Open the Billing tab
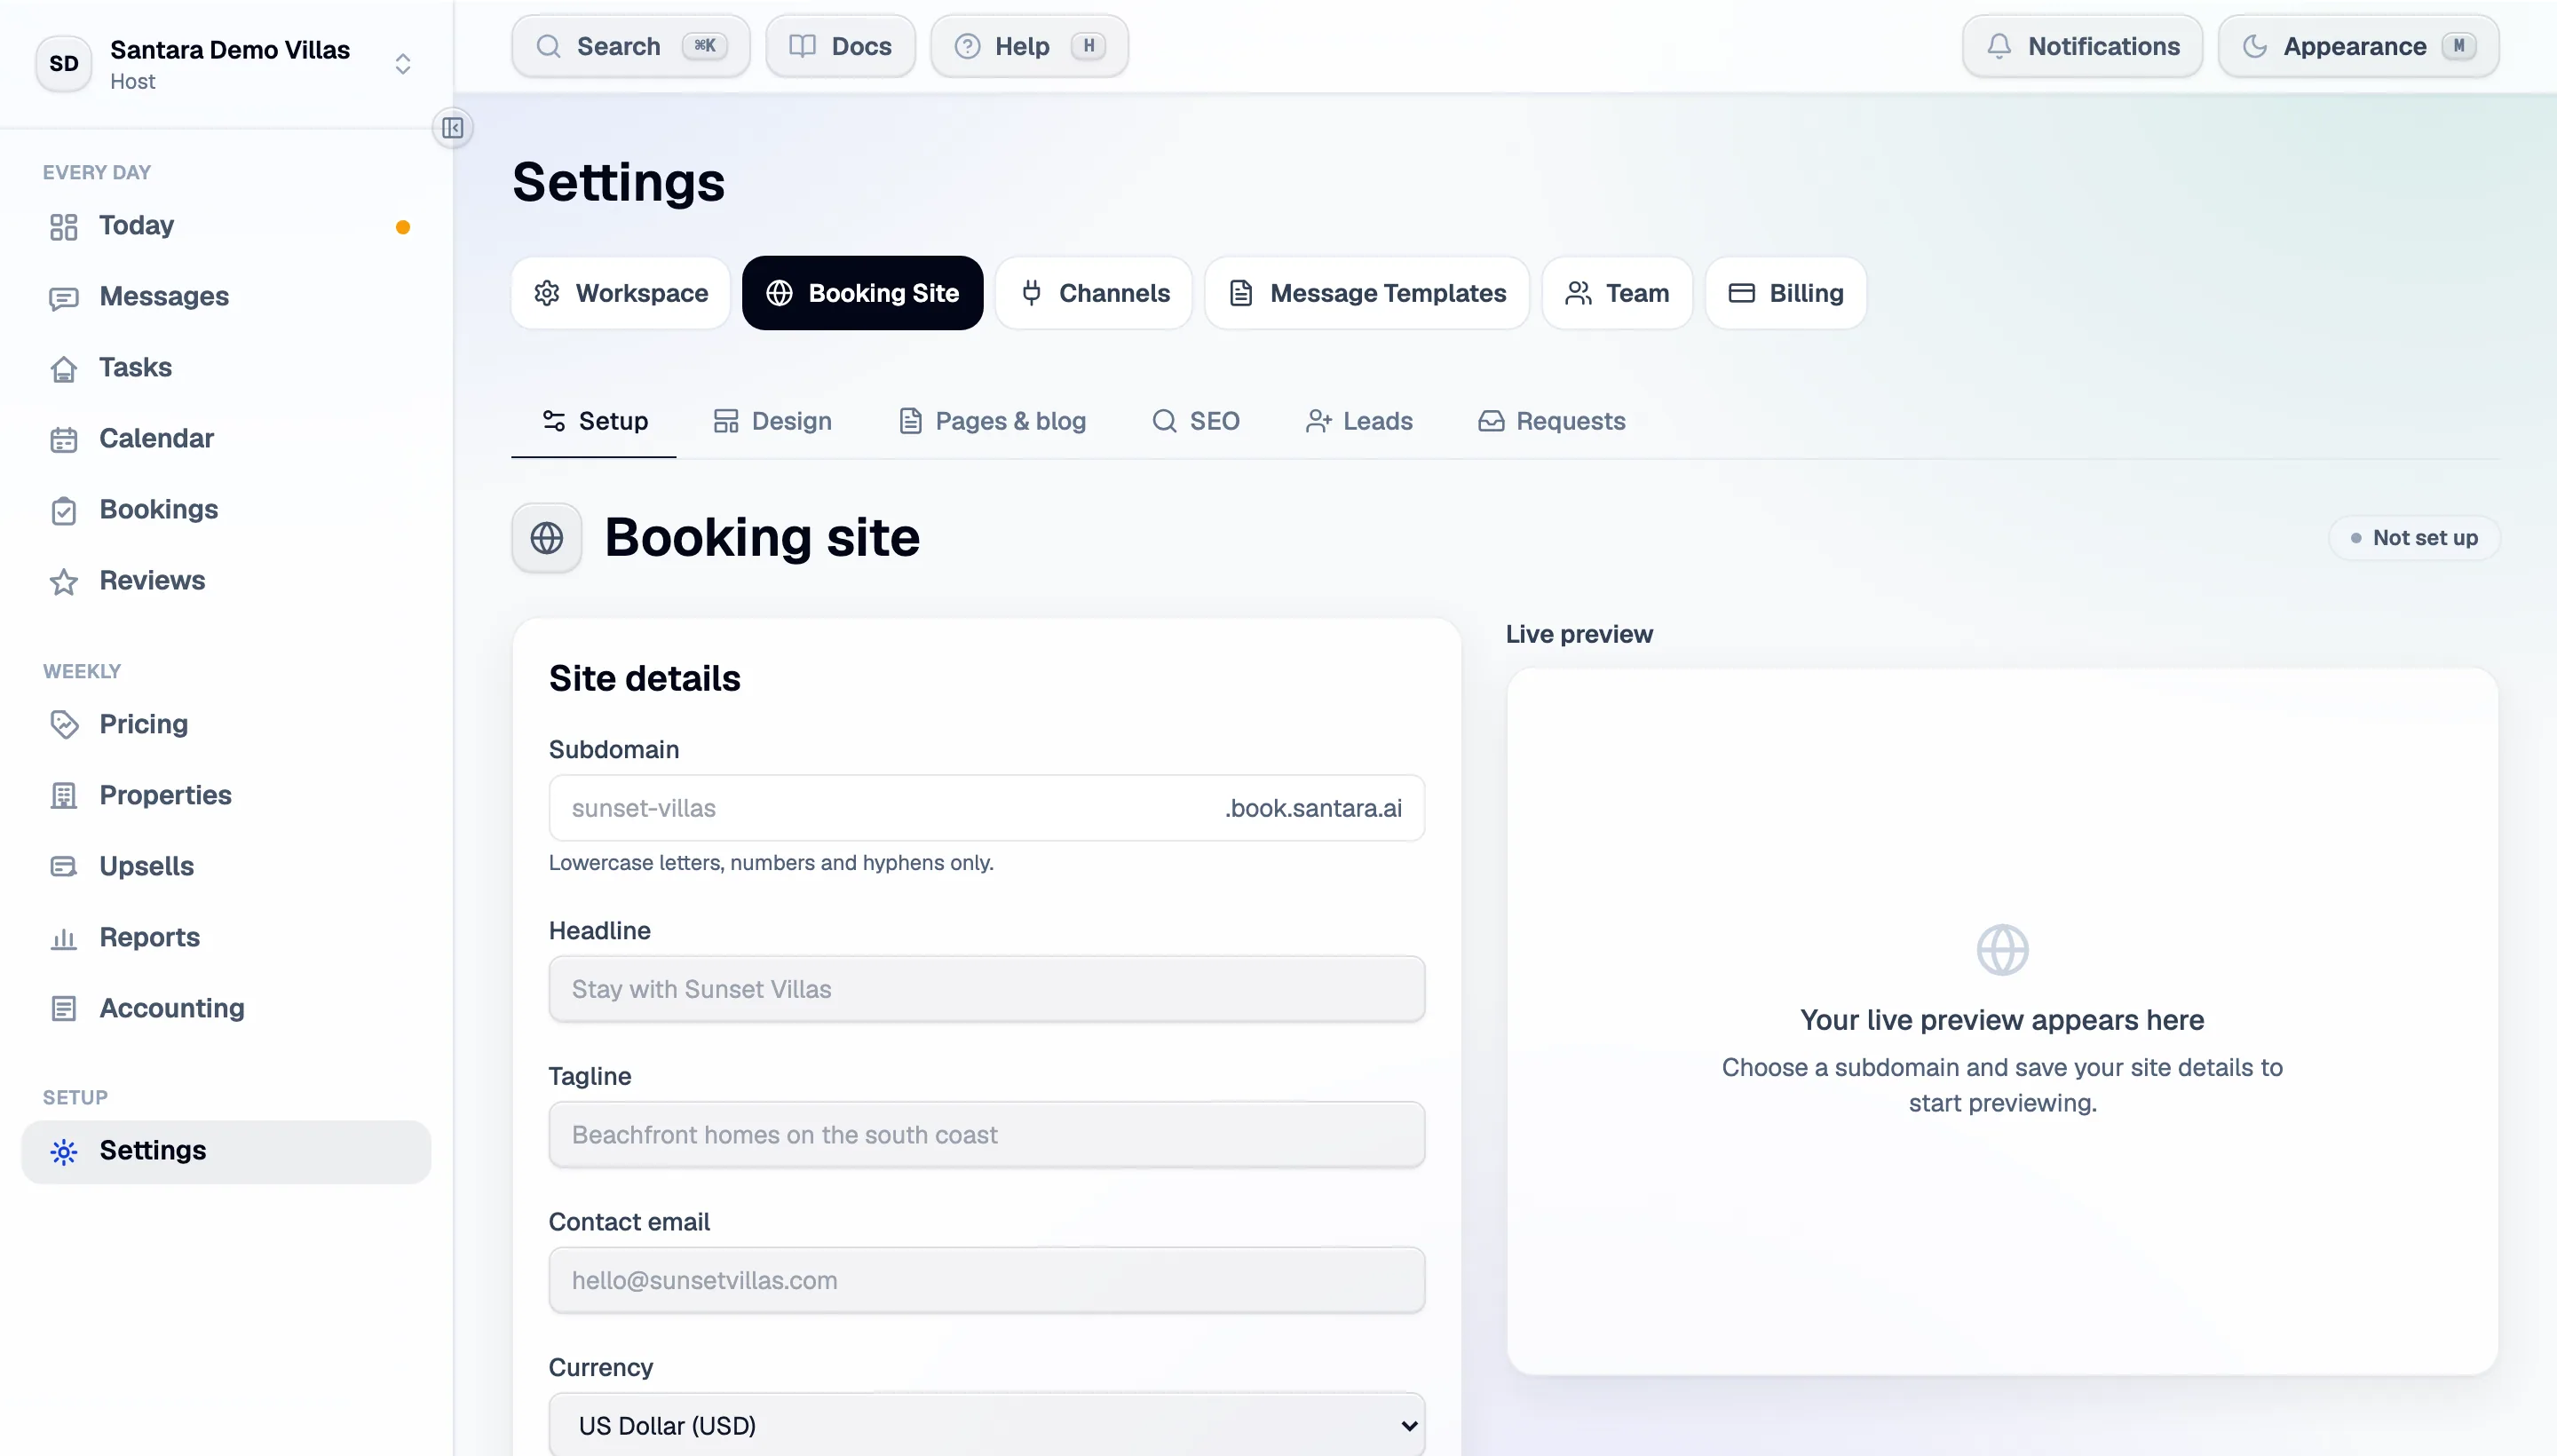 click(x=1786, y=293)
